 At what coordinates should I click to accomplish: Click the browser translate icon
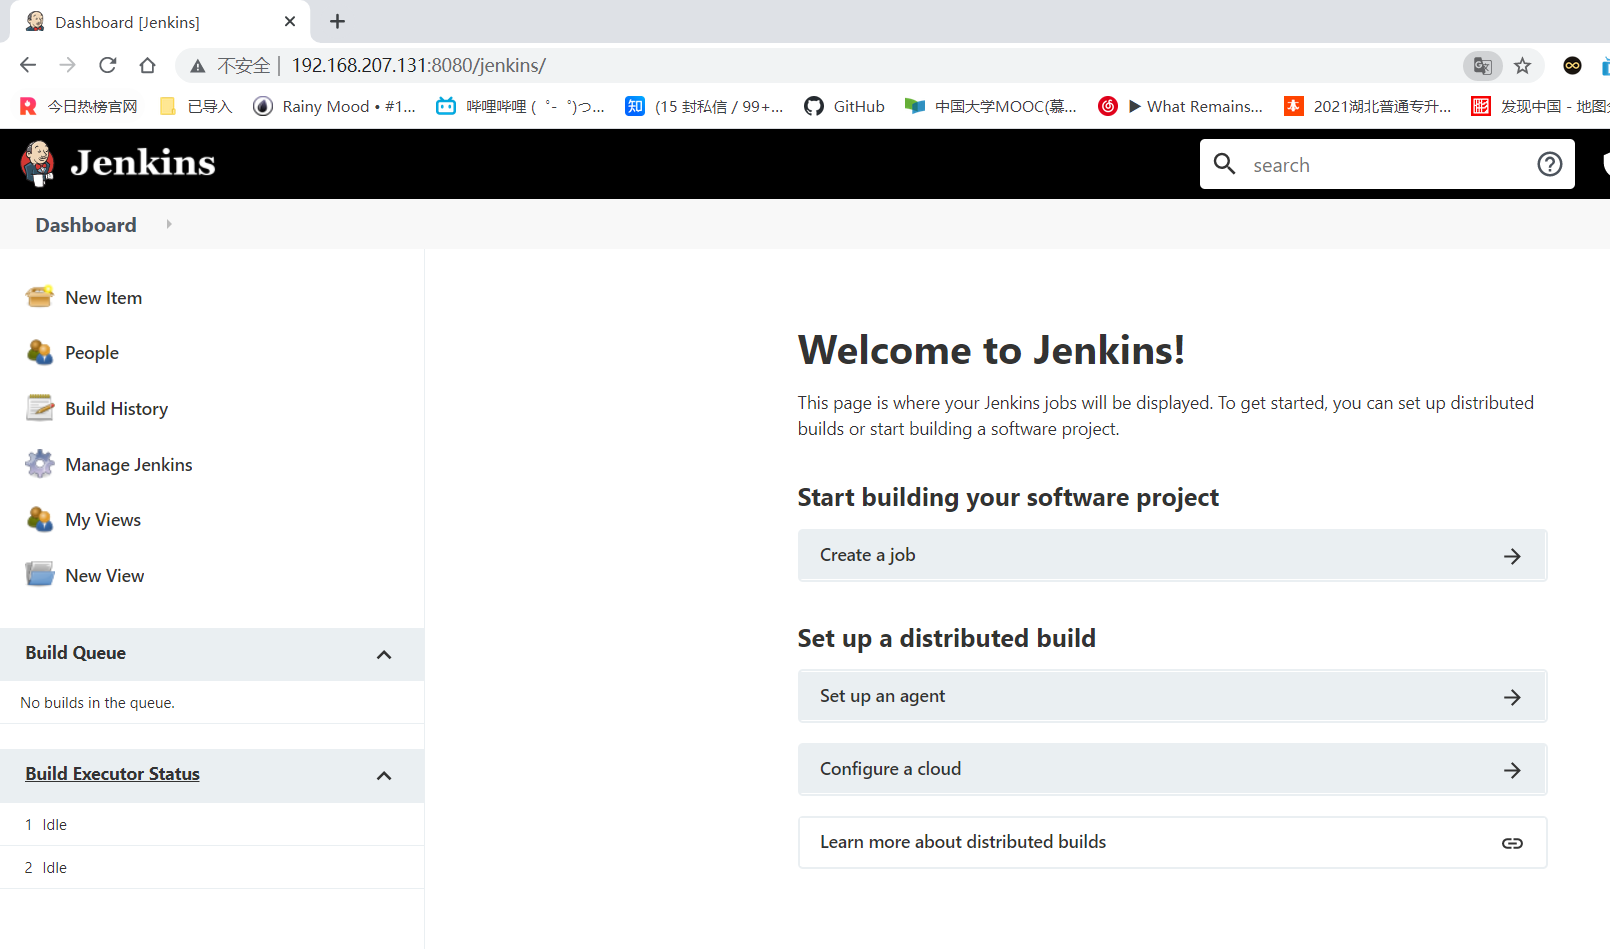1482,66
